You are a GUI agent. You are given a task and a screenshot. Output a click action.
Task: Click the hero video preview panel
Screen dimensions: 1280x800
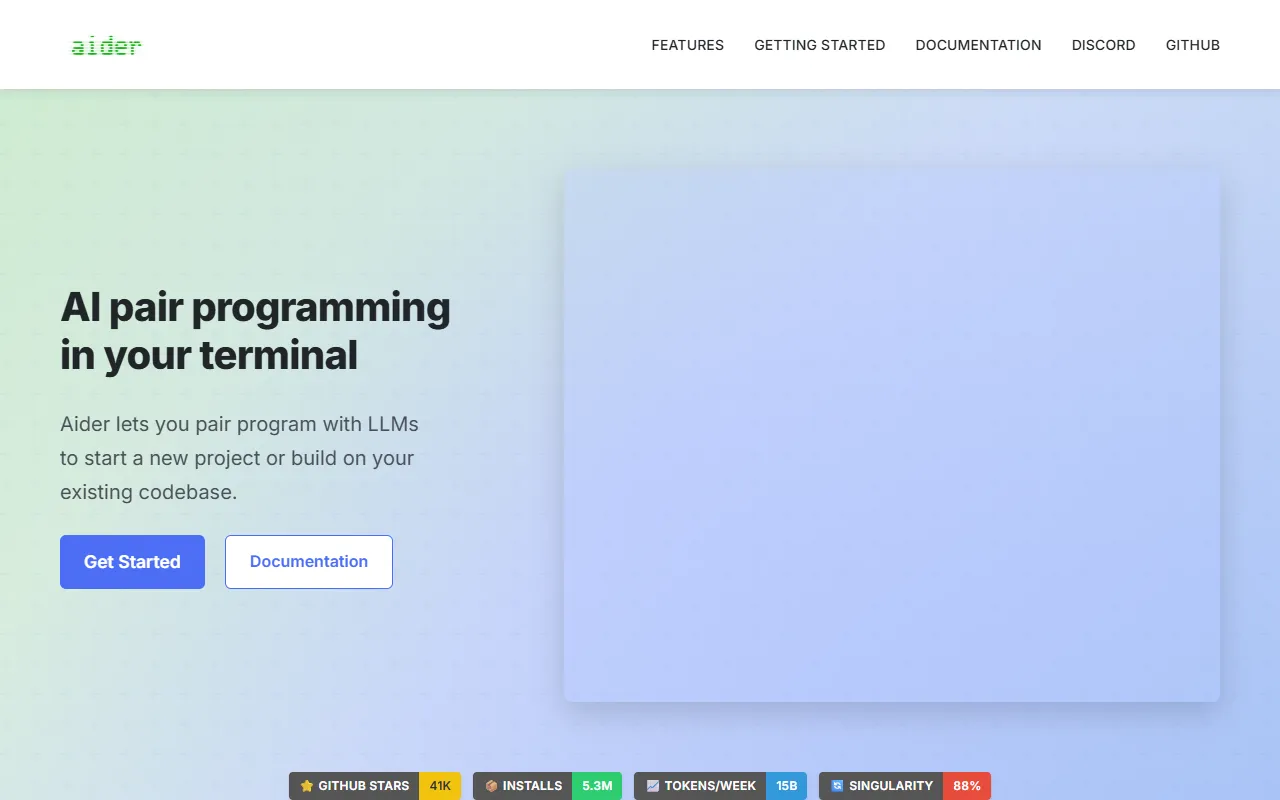click(x=891, y=436)
